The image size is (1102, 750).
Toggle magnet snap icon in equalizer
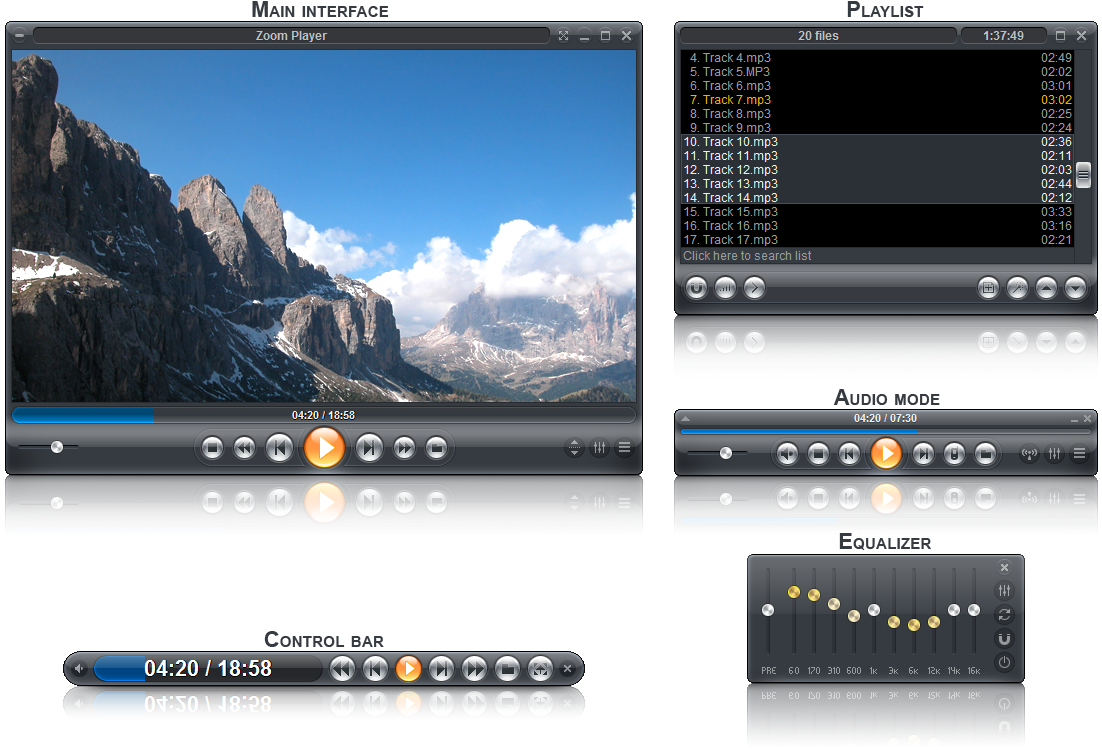coord(1004,638)
